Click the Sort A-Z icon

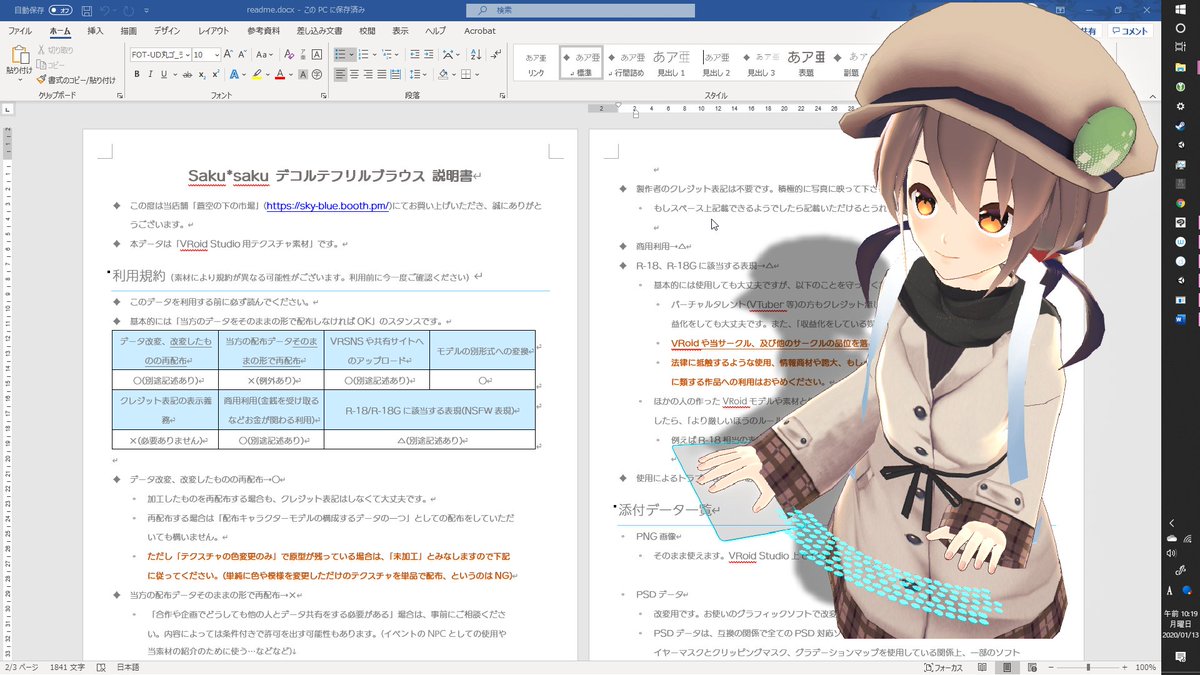[476, 54]
